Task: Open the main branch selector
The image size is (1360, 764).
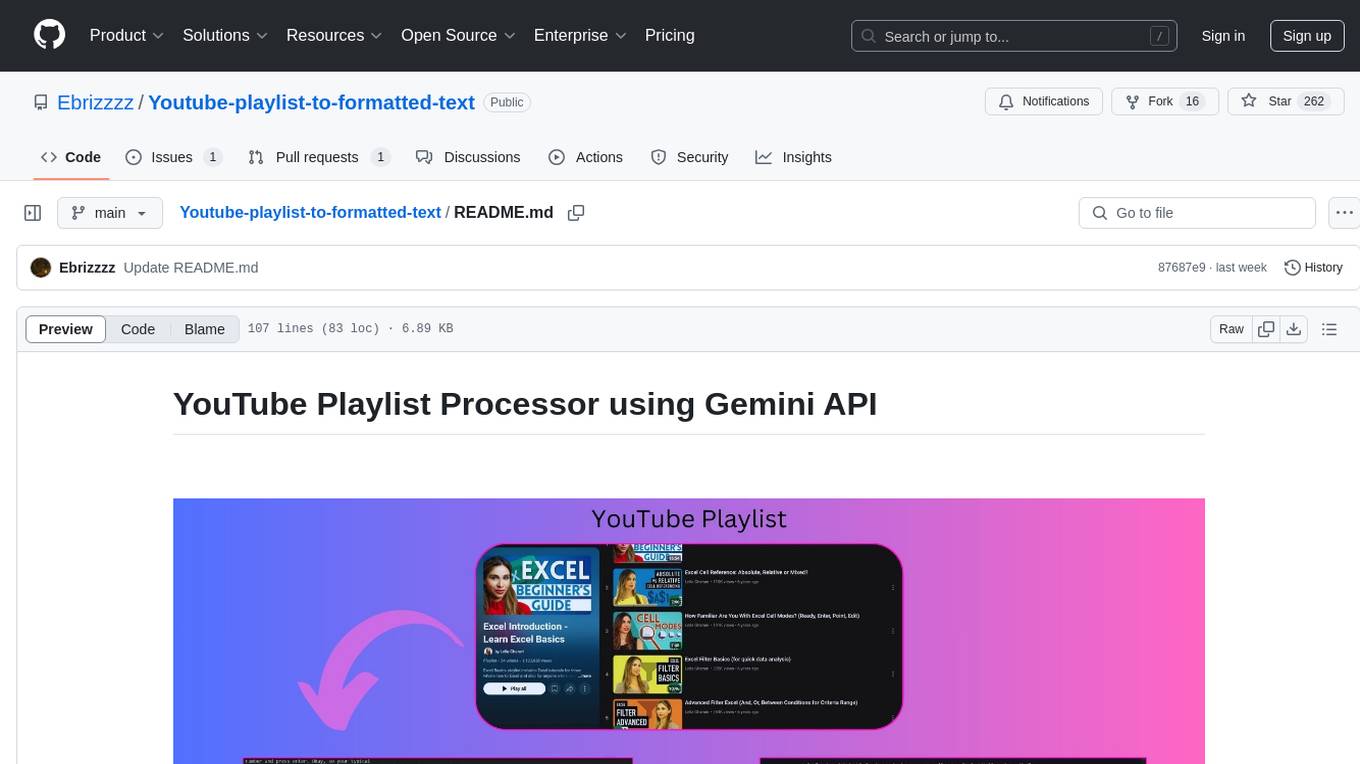Action: point(109,213)
